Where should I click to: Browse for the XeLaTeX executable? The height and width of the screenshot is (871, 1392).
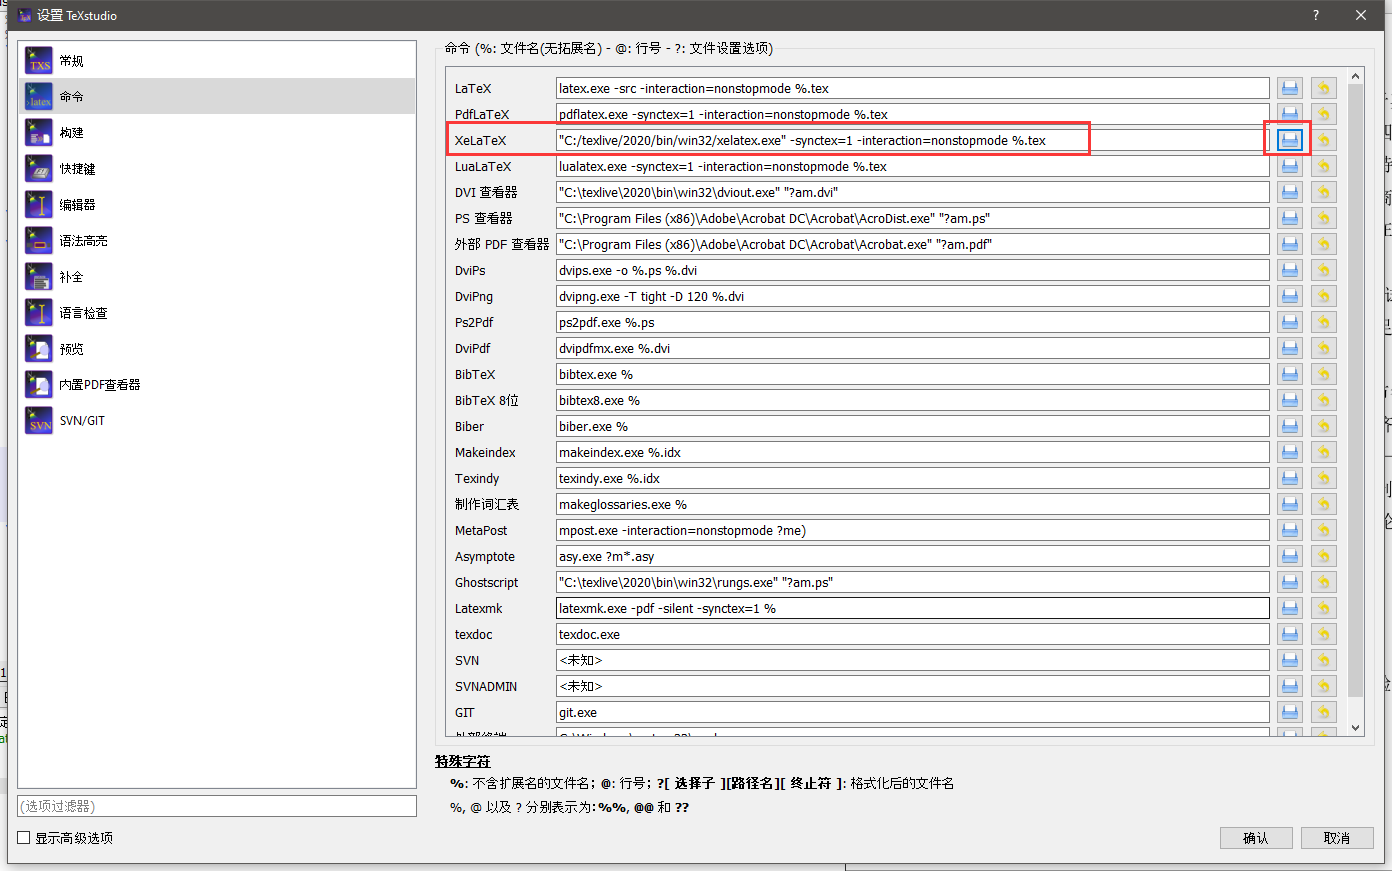click(1289, 140)
